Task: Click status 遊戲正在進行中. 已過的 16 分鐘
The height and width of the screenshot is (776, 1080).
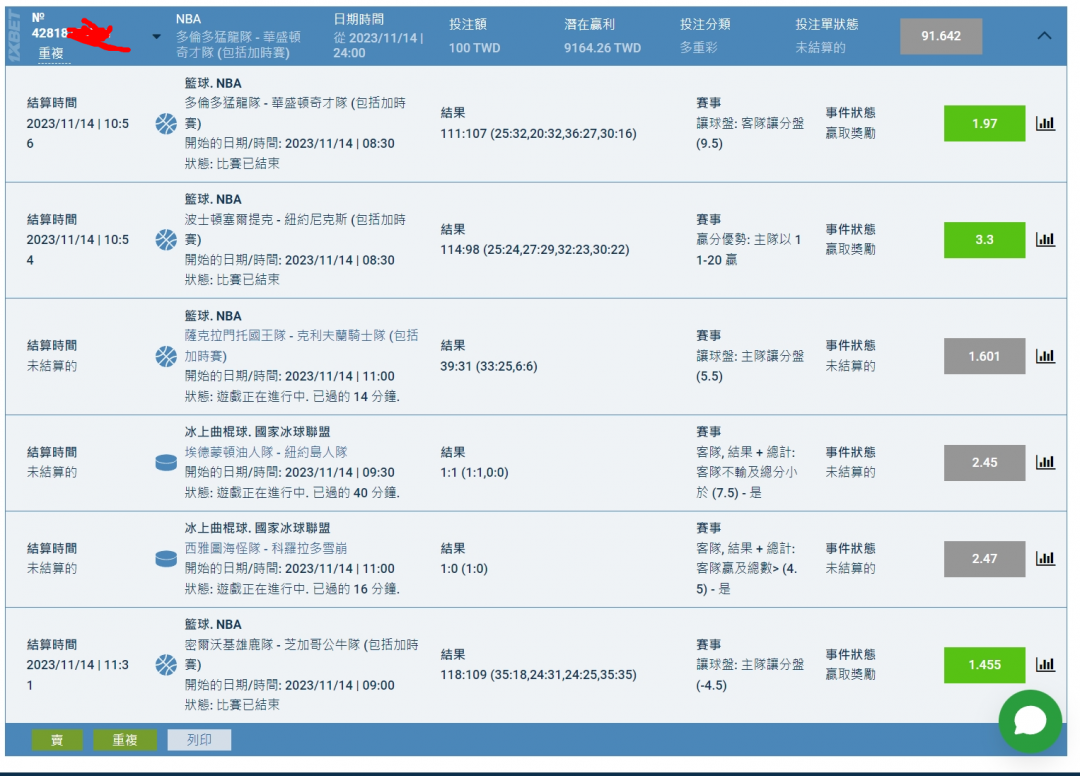Action: 292,589
